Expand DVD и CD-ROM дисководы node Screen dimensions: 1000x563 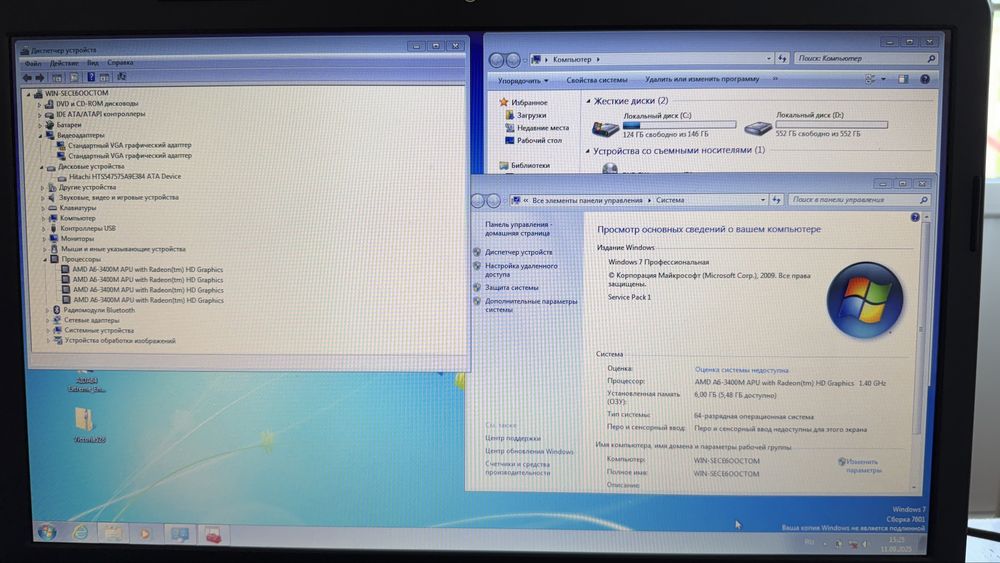(x=40, y=103)
